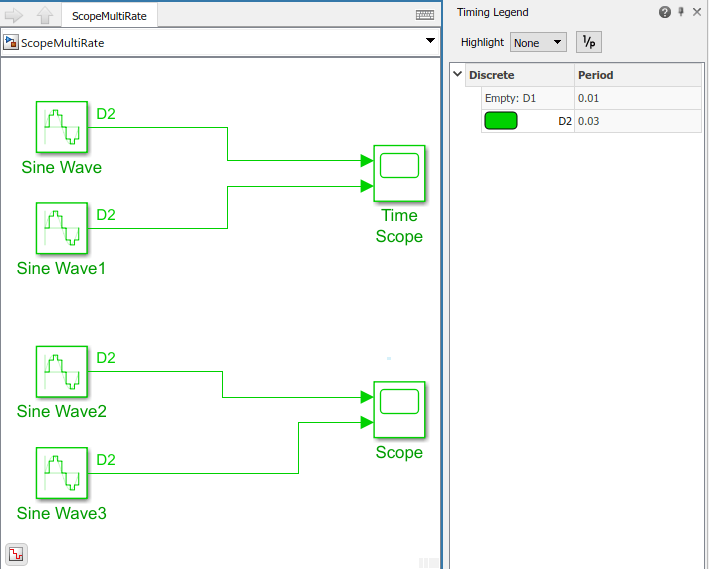Click the navigate up arrow icon
This screenshot has height=569, width=709.
click(45, 15)
